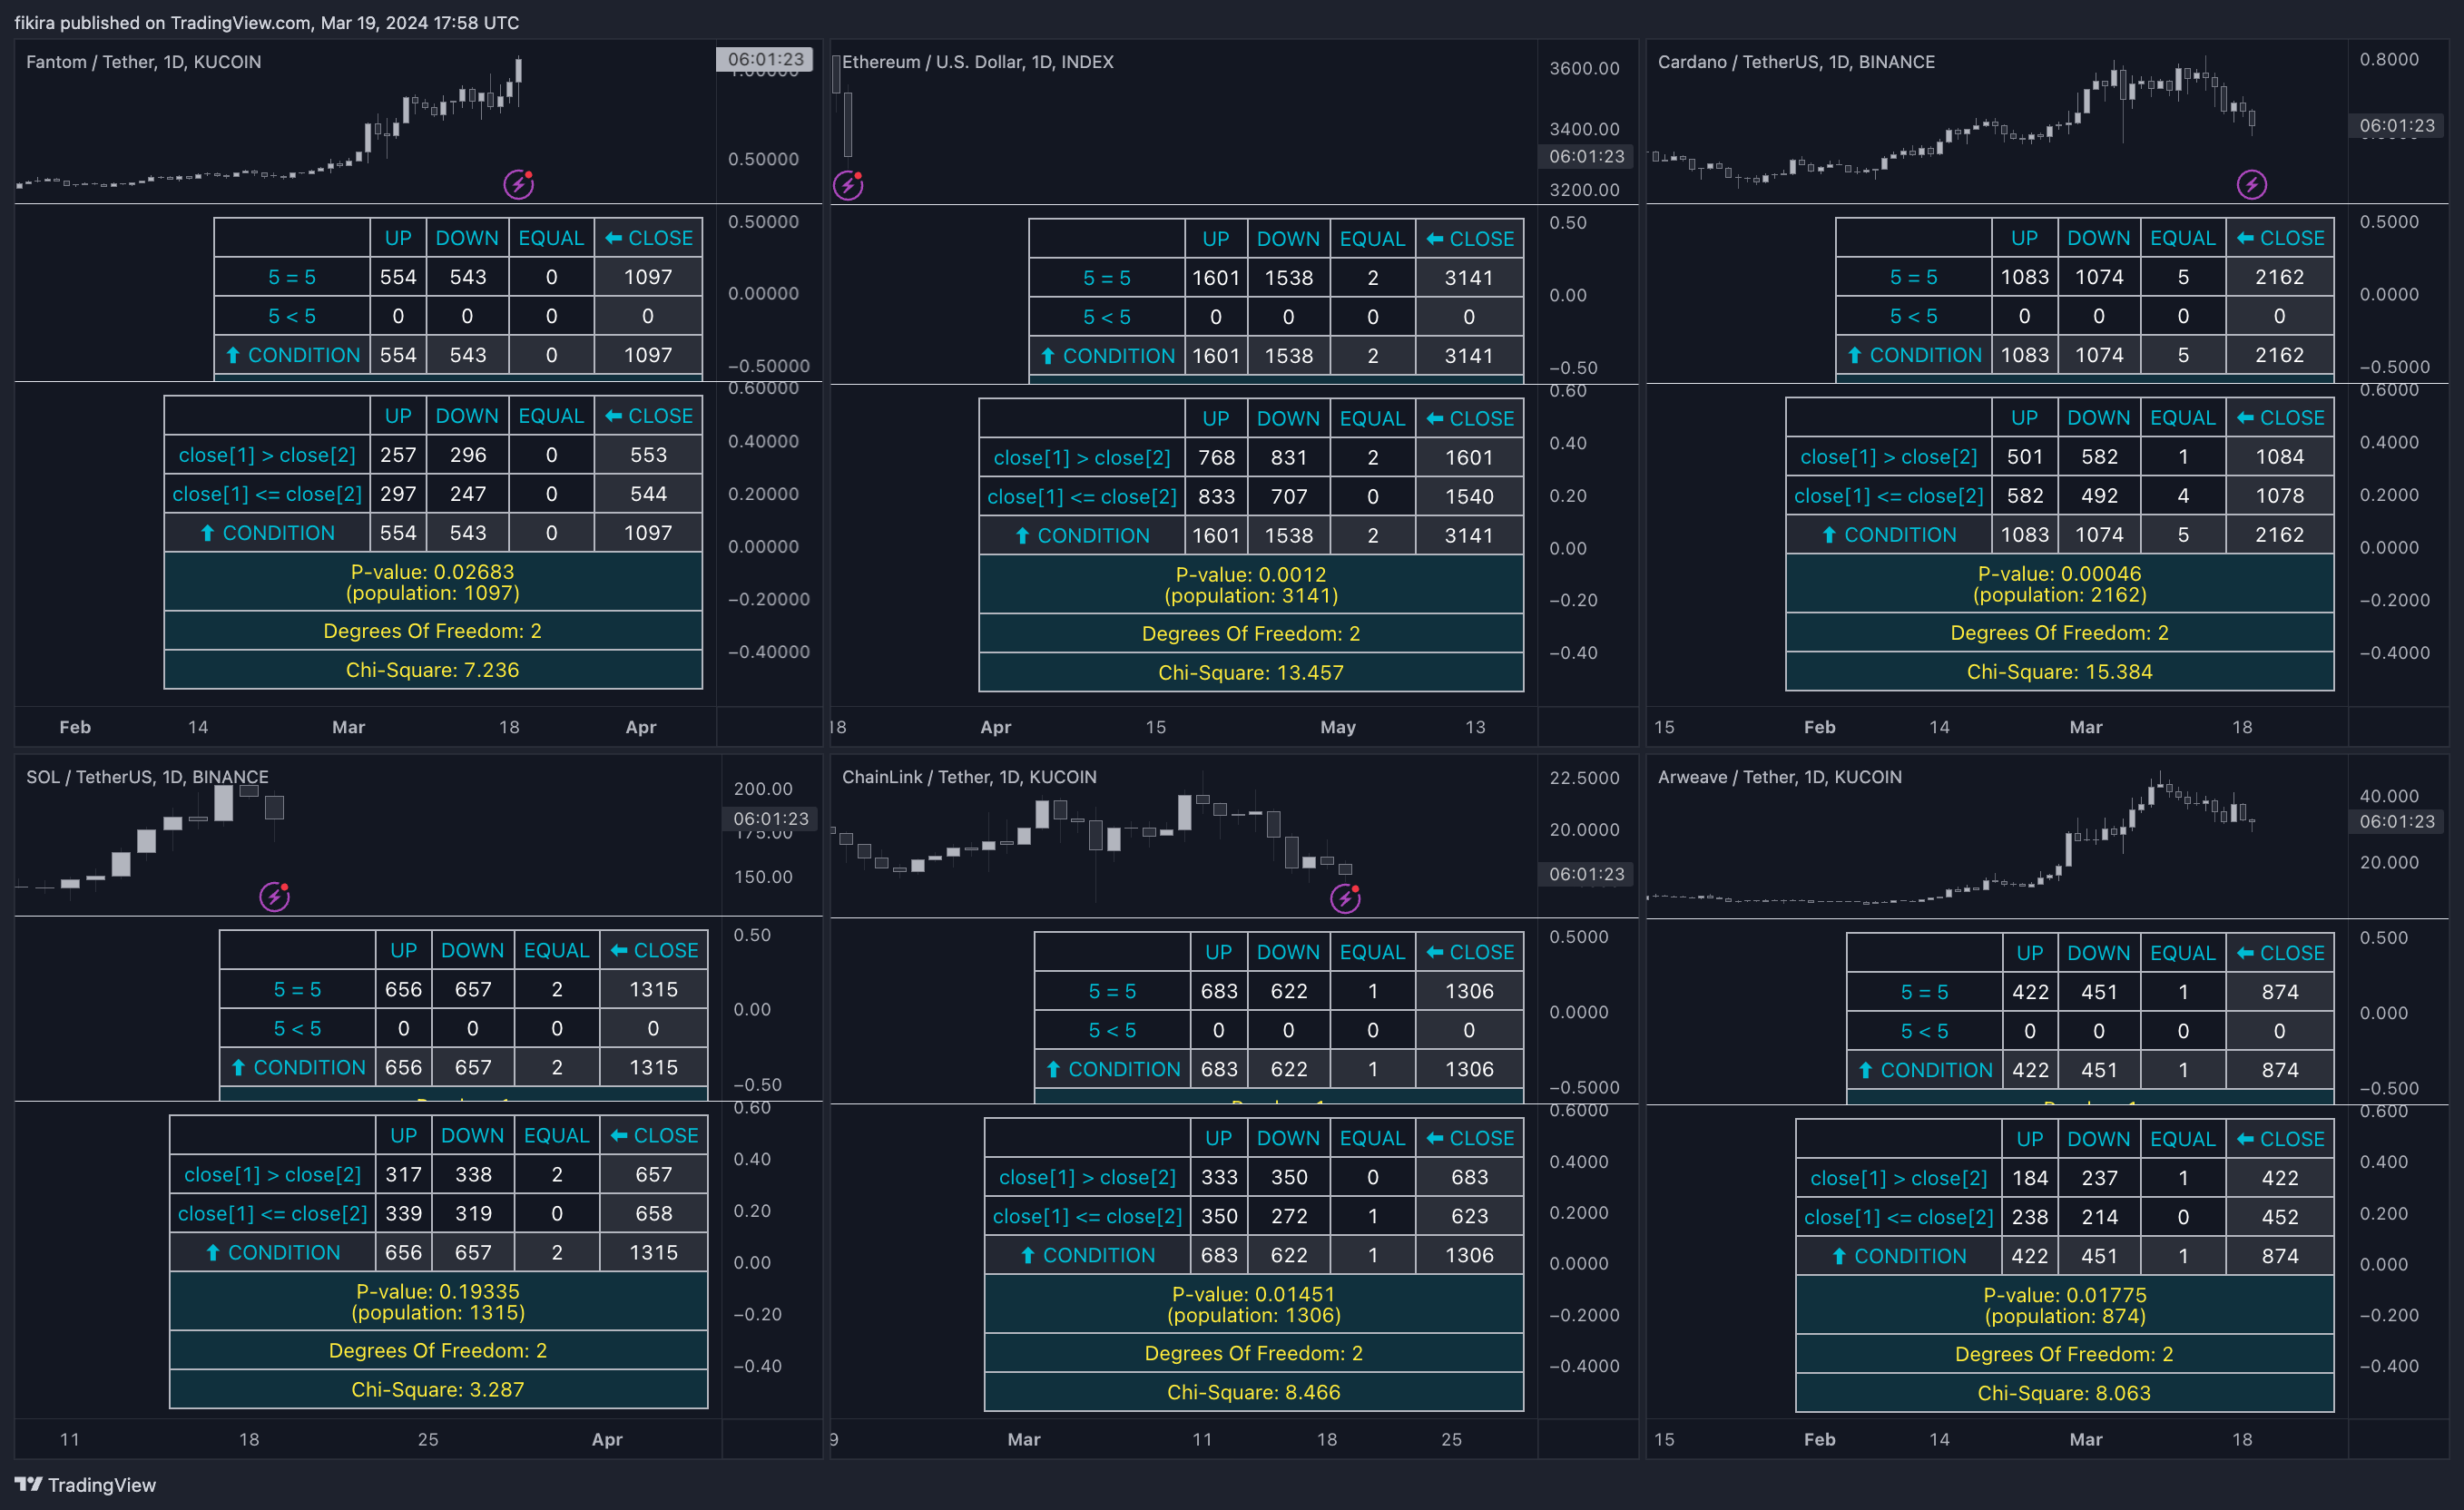Screen dimensions: 2464x1510
Task: Click 'close[1] <= close[2]' row label in Ethereum table
Action: pos(1081,497)
